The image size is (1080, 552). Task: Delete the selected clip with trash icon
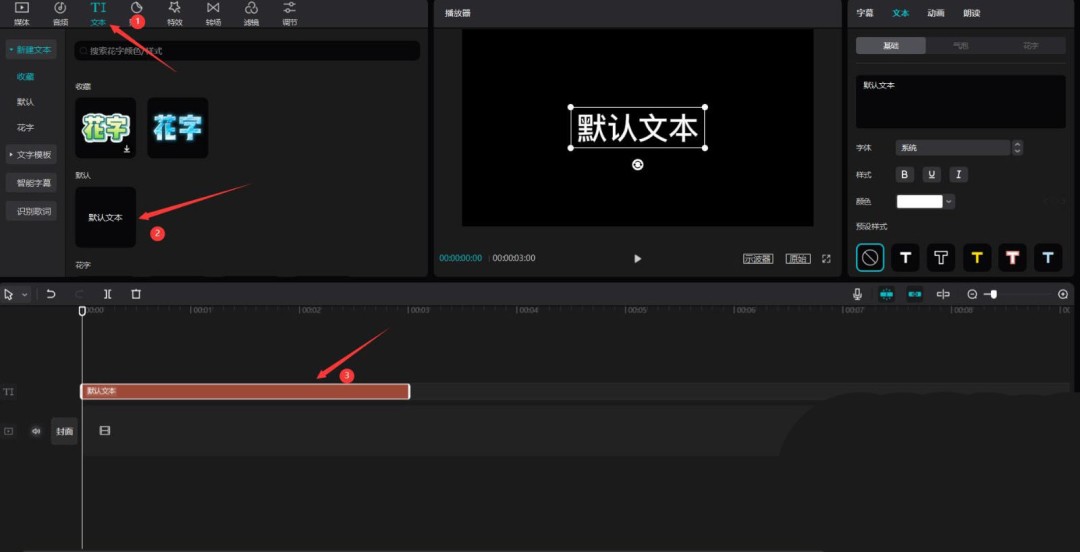pyautogui.click(x=136, y=294)
